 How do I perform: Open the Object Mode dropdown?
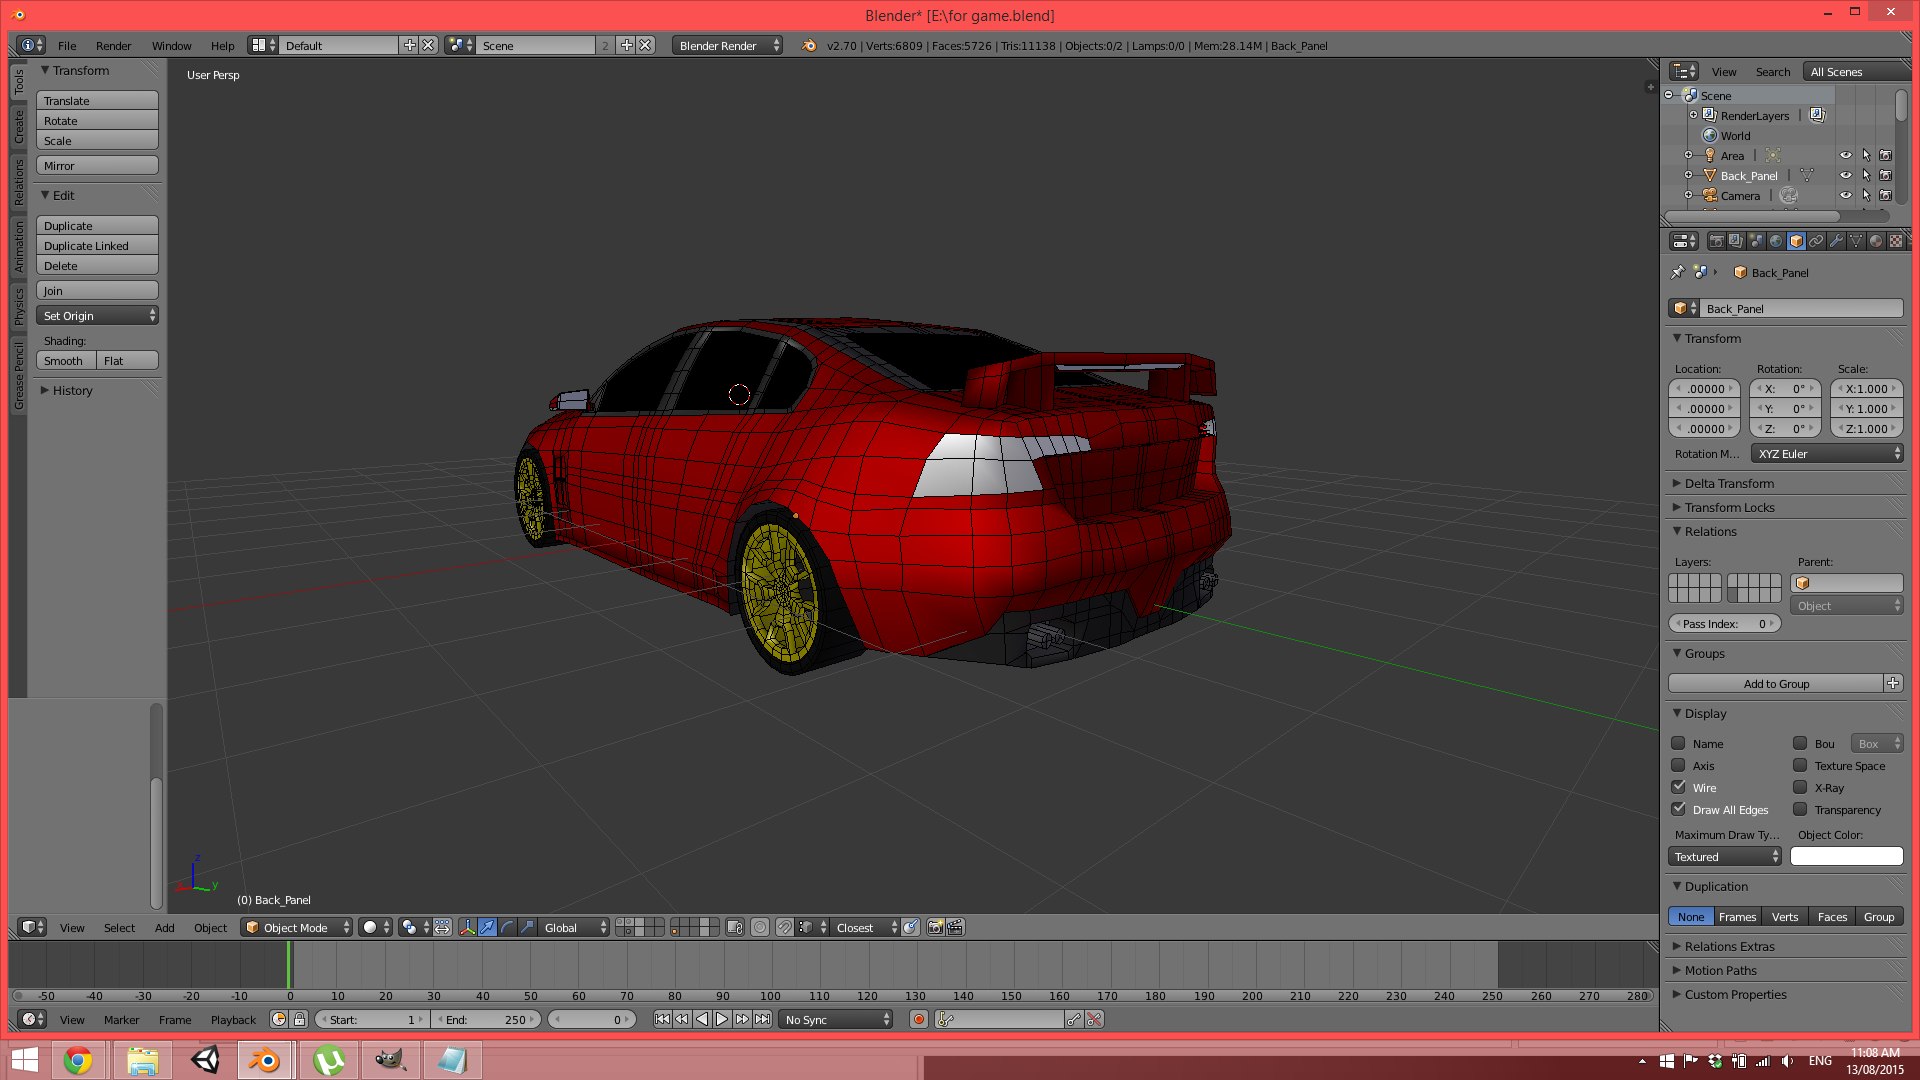click(298, 928)
